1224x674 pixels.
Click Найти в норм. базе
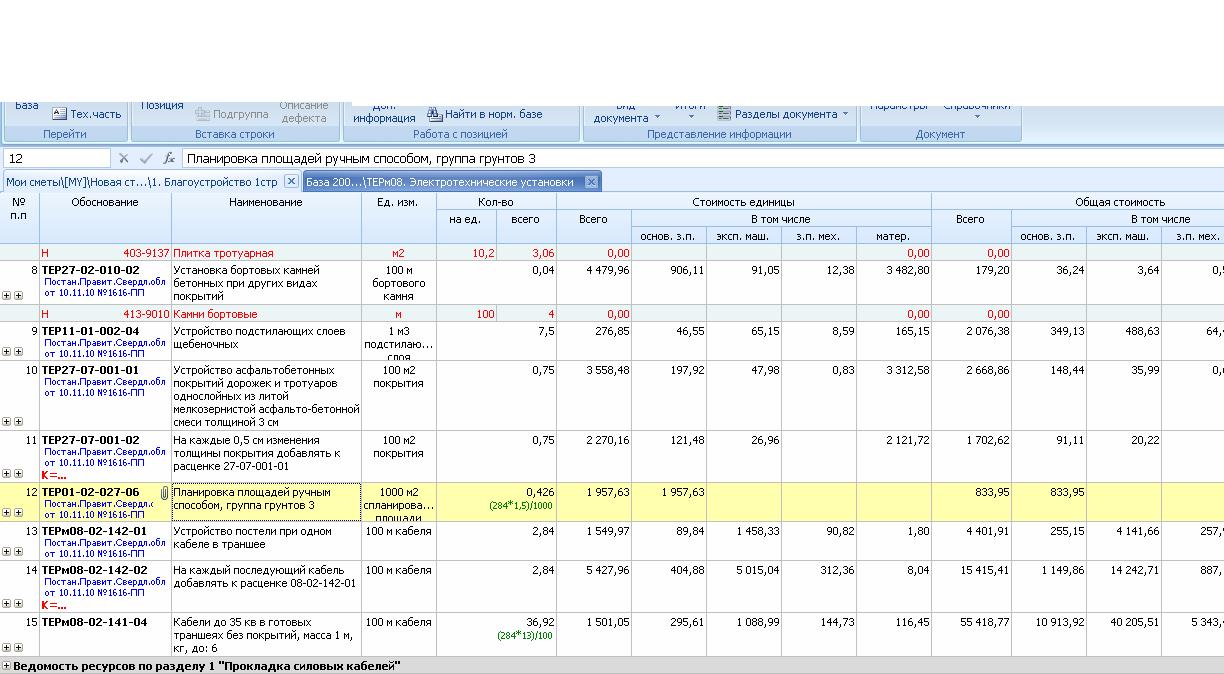pyautogui.click(x=485, y=114)
